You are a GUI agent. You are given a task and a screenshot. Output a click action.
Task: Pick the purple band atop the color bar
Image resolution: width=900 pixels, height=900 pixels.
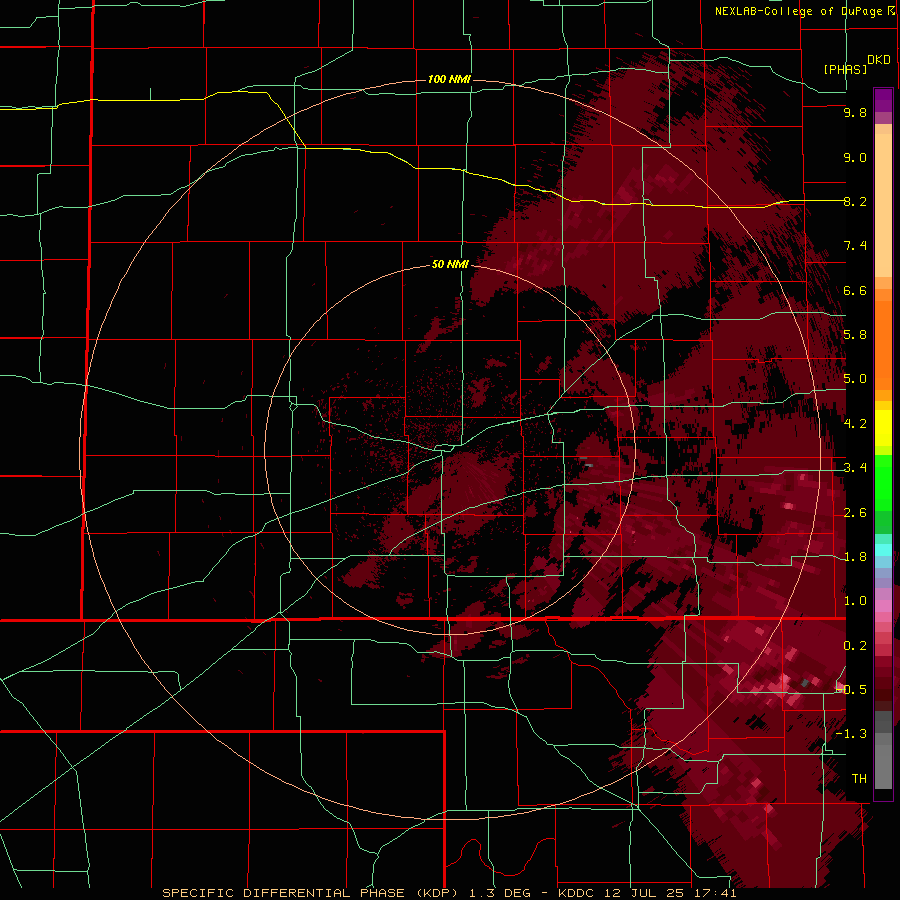click(x=883, y=101)
